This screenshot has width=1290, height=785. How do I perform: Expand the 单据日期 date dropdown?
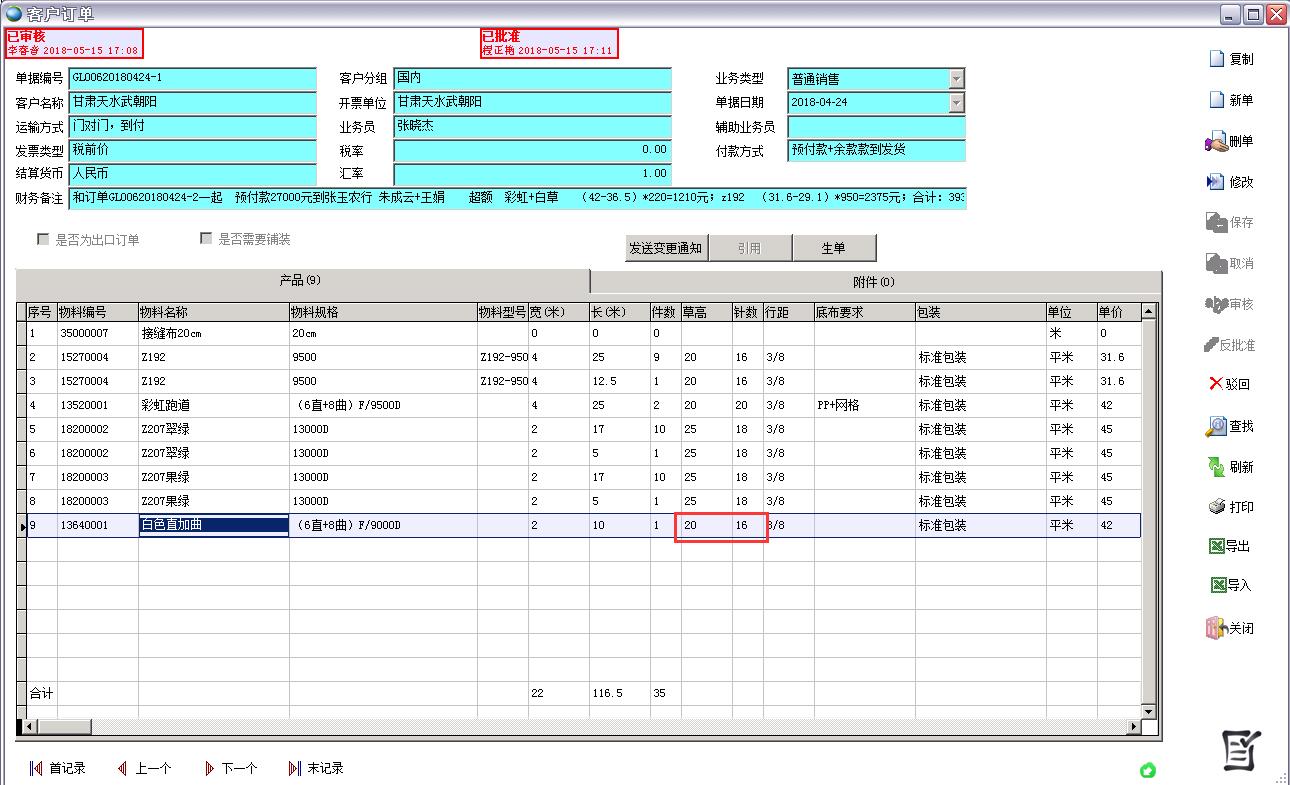click(x=958, y=102)
